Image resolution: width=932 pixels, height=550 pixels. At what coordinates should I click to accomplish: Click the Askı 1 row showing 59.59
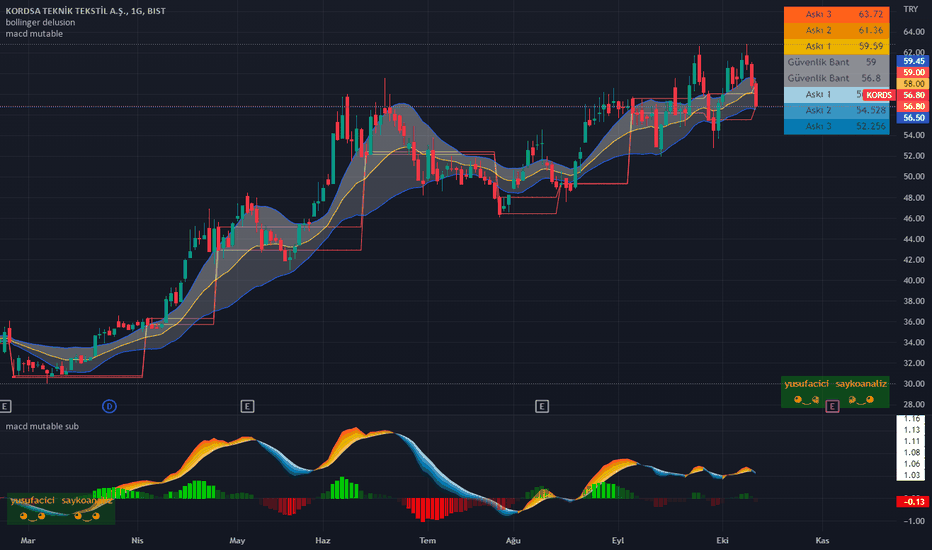click(x=836, y=46)
